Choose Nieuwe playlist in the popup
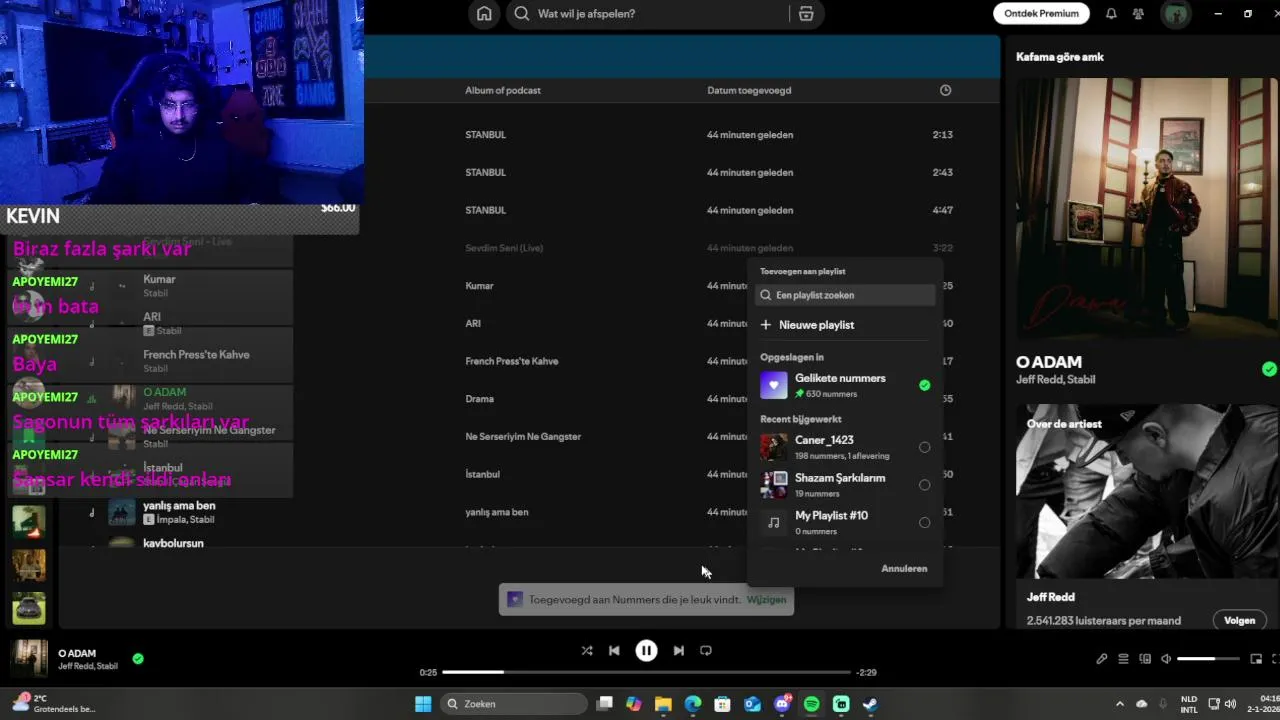This screenshot has height=720, width=1280. pos(816,325)
